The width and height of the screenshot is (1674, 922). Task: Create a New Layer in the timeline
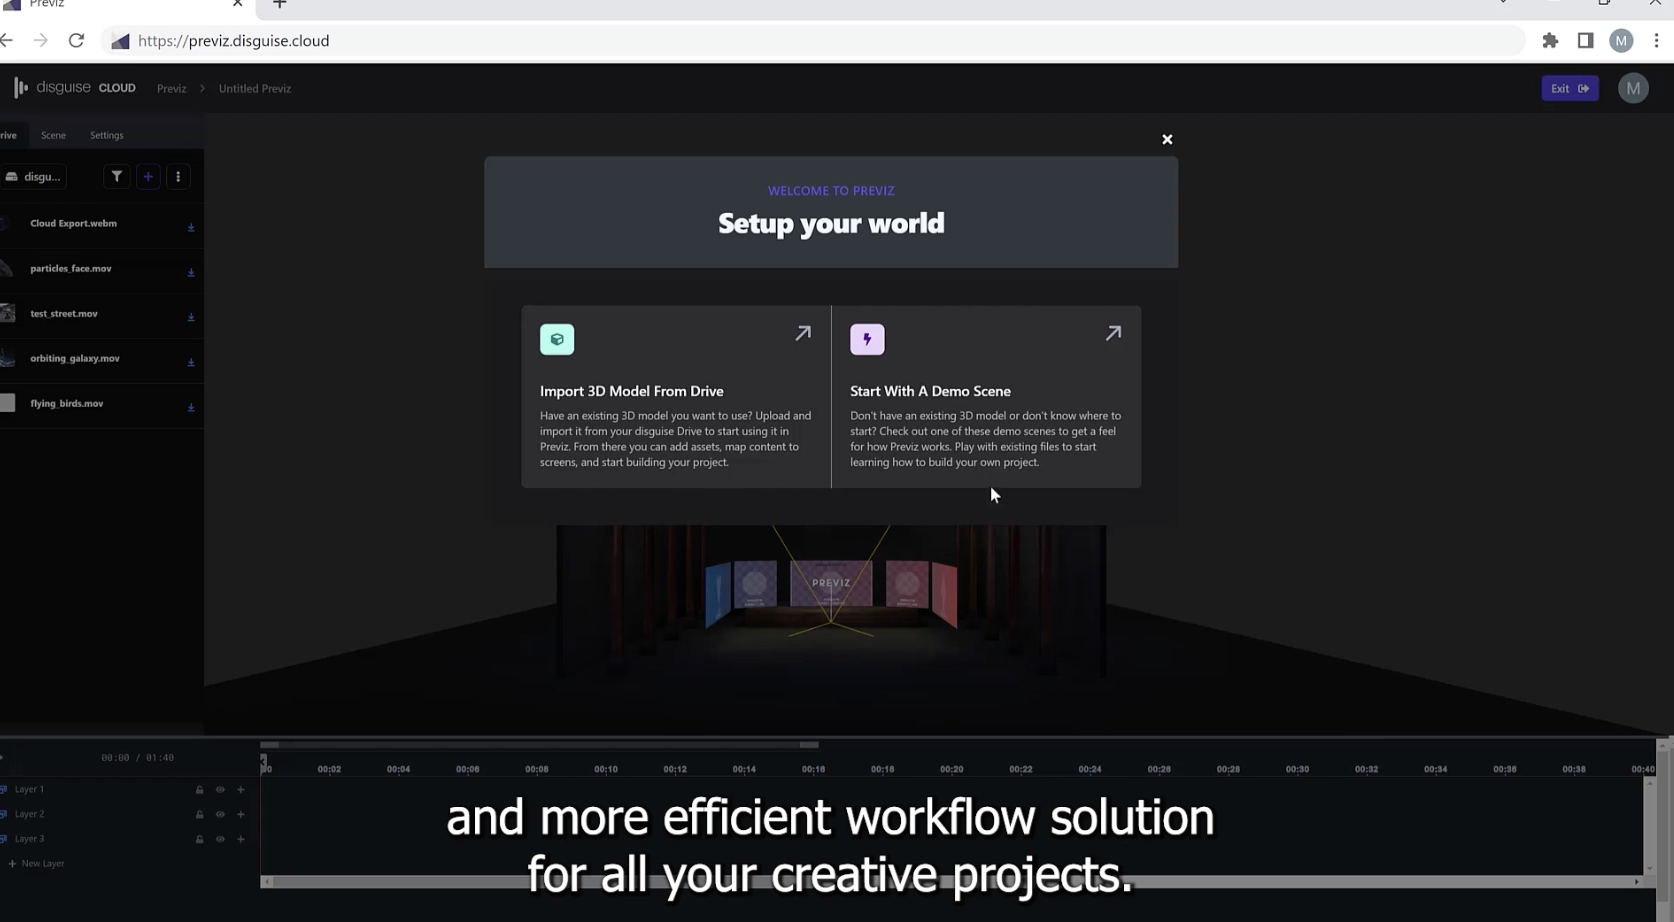click(36, 864)
